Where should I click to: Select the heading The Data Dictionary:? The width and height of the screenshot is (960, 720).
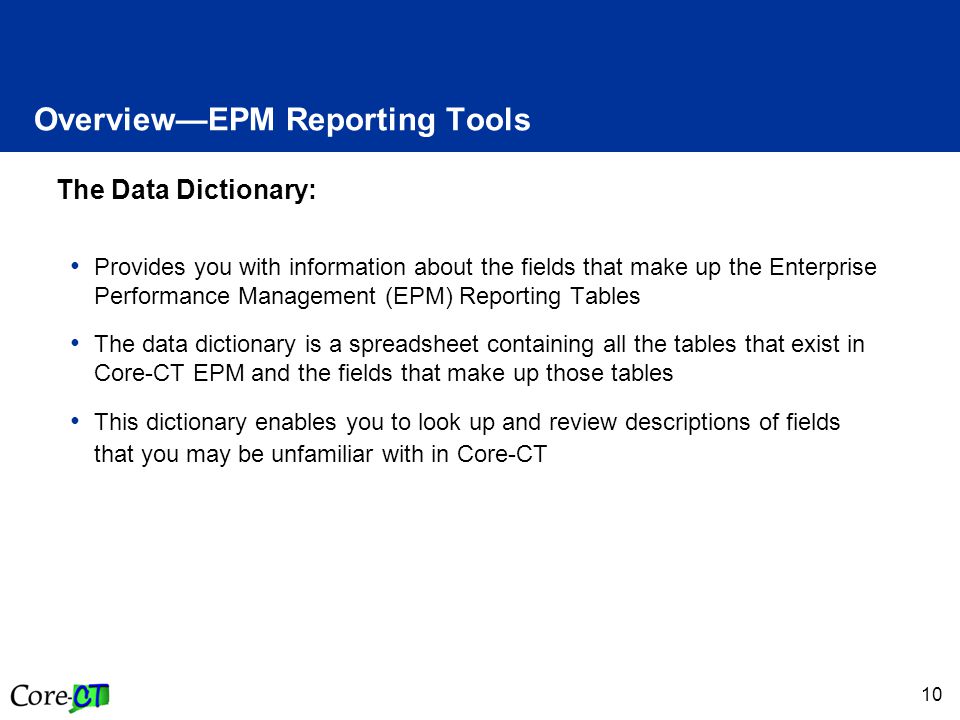[x=187, y=189]
